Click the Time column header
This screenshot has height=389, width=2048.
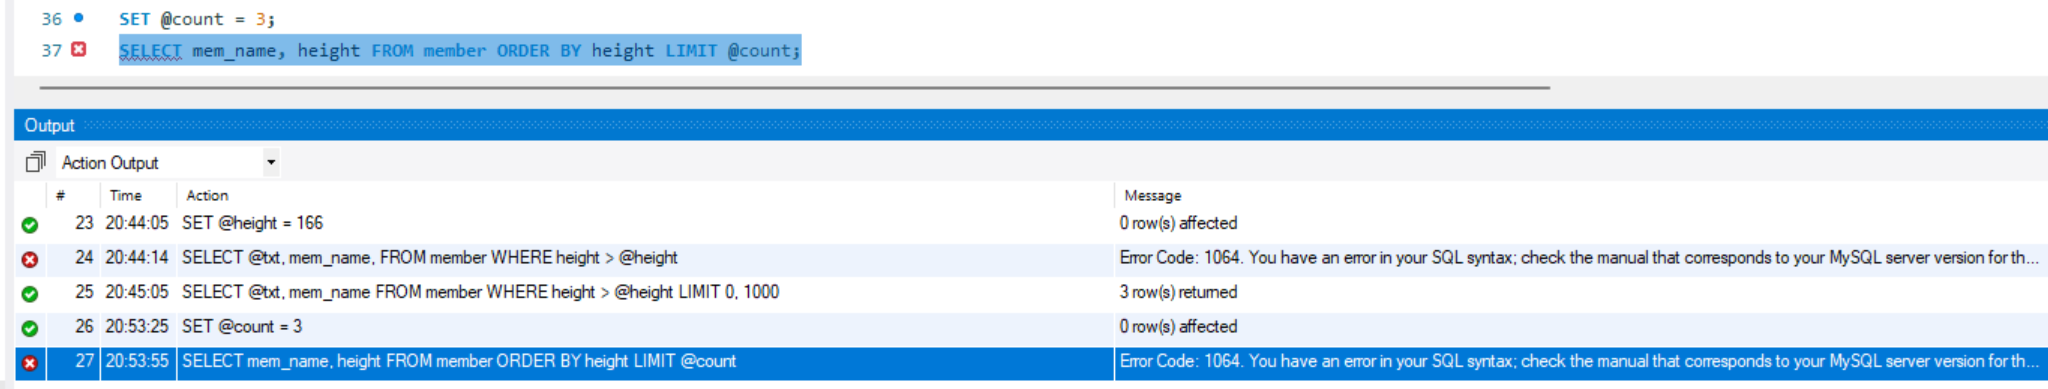coord(126,195)
